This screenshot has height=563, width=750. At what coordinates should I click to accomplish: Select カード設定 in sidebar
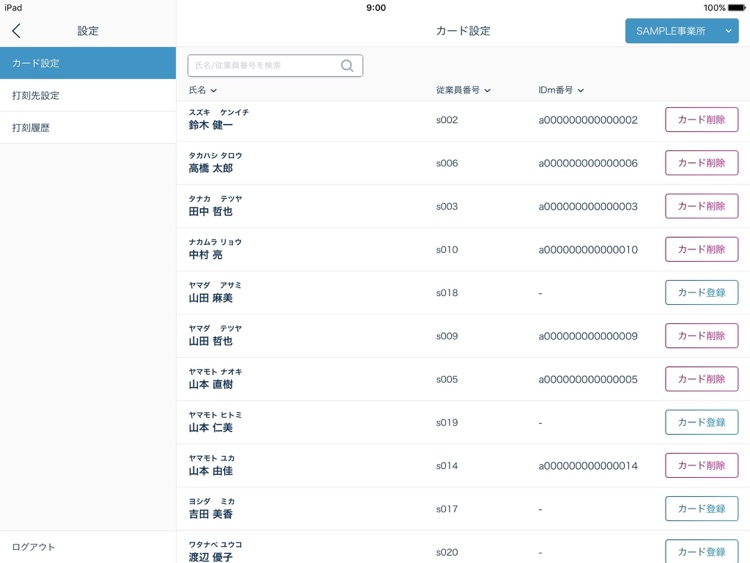(x=88, y=63)
